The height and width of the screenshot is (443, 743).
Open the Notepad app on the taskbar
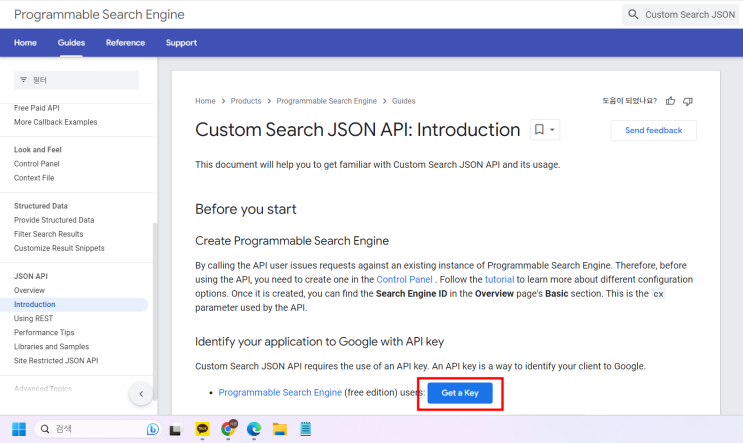(306, 429)
